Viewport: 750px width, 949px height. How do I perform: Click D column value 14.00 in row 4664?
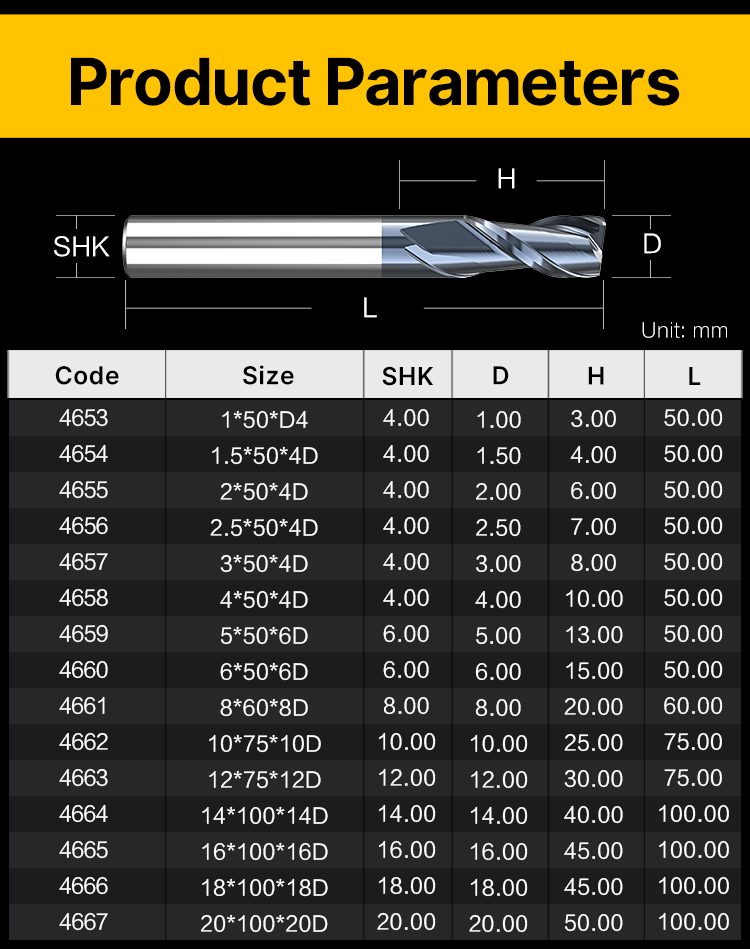click(499, 815)
